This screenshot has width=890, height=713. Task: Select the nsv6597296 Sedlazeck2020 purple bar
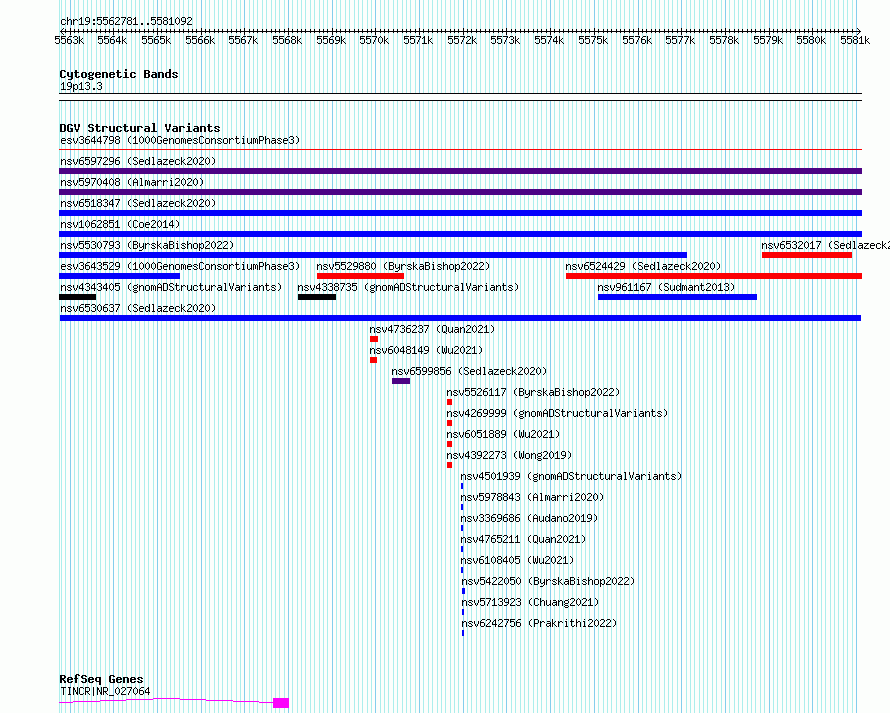pyautogui.click(x=460, y=171)
